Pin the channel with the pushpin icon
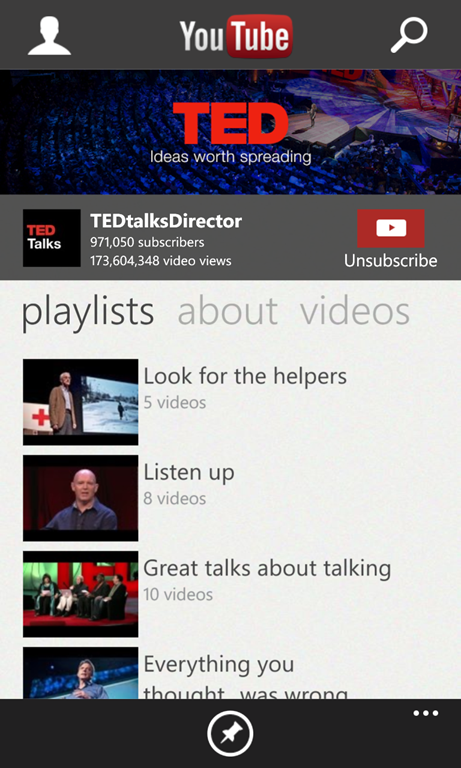461x768 pixels. (x=230, y=734)
